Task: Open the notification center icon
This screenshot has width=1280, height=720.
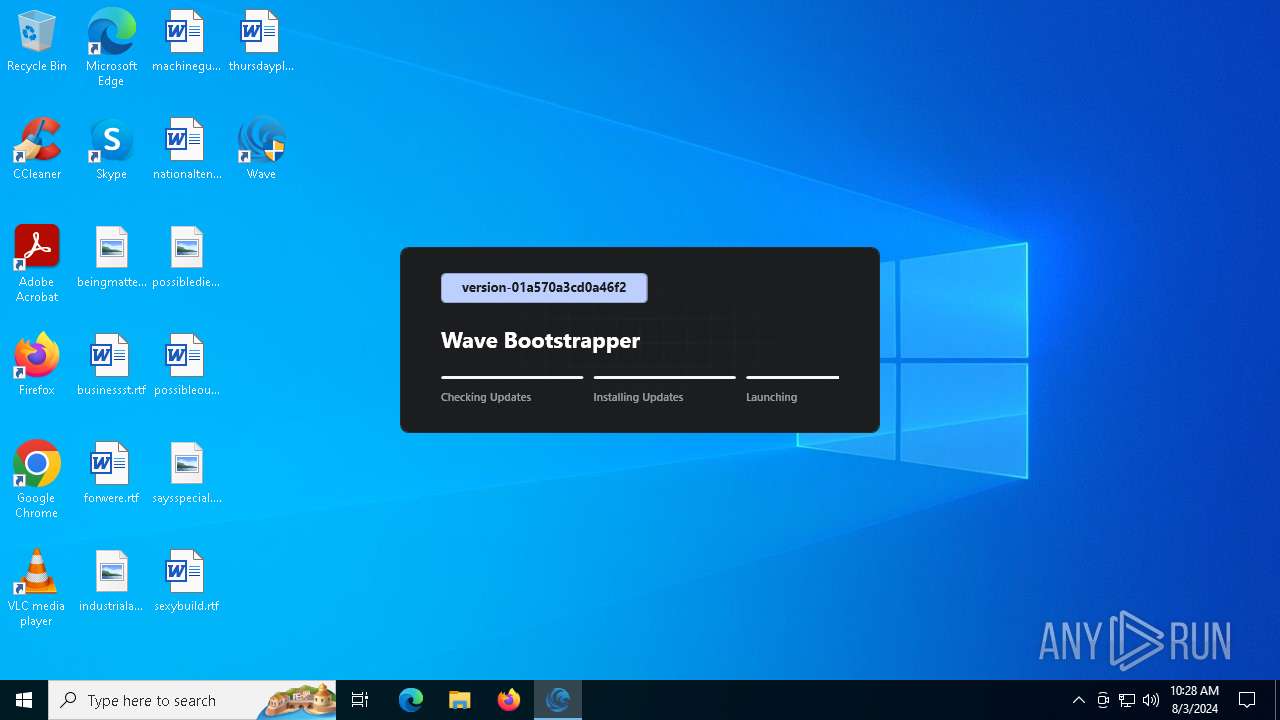Action: pos(1247,700)
